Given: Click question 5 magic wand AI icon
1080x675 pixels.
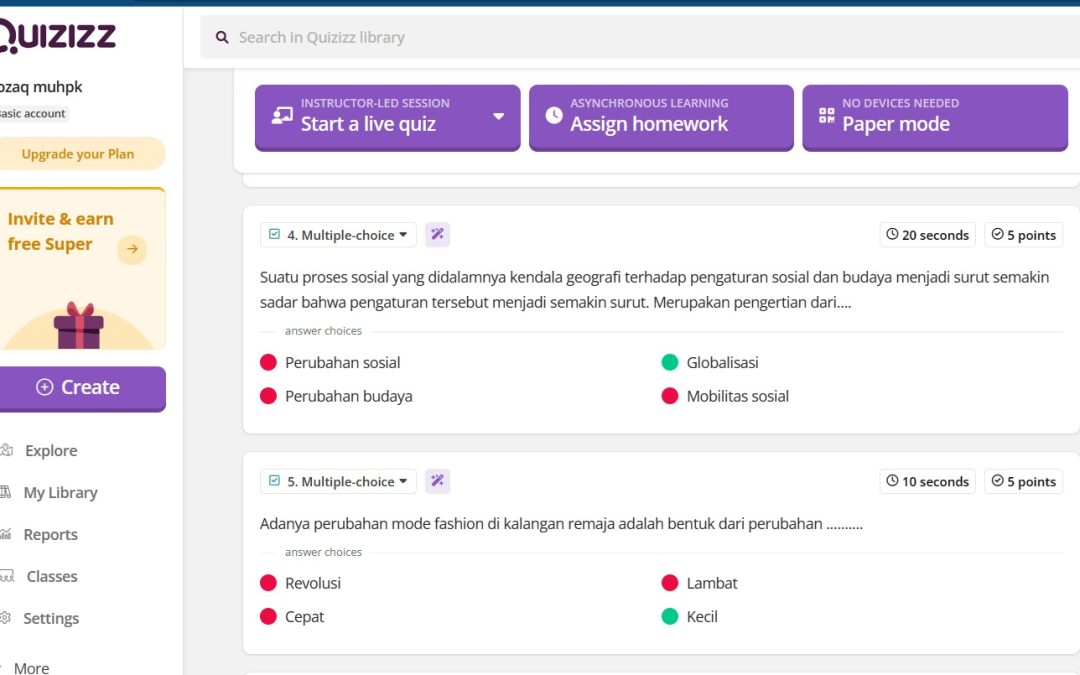Looking at the screenshot, I should tap(437, 481).
